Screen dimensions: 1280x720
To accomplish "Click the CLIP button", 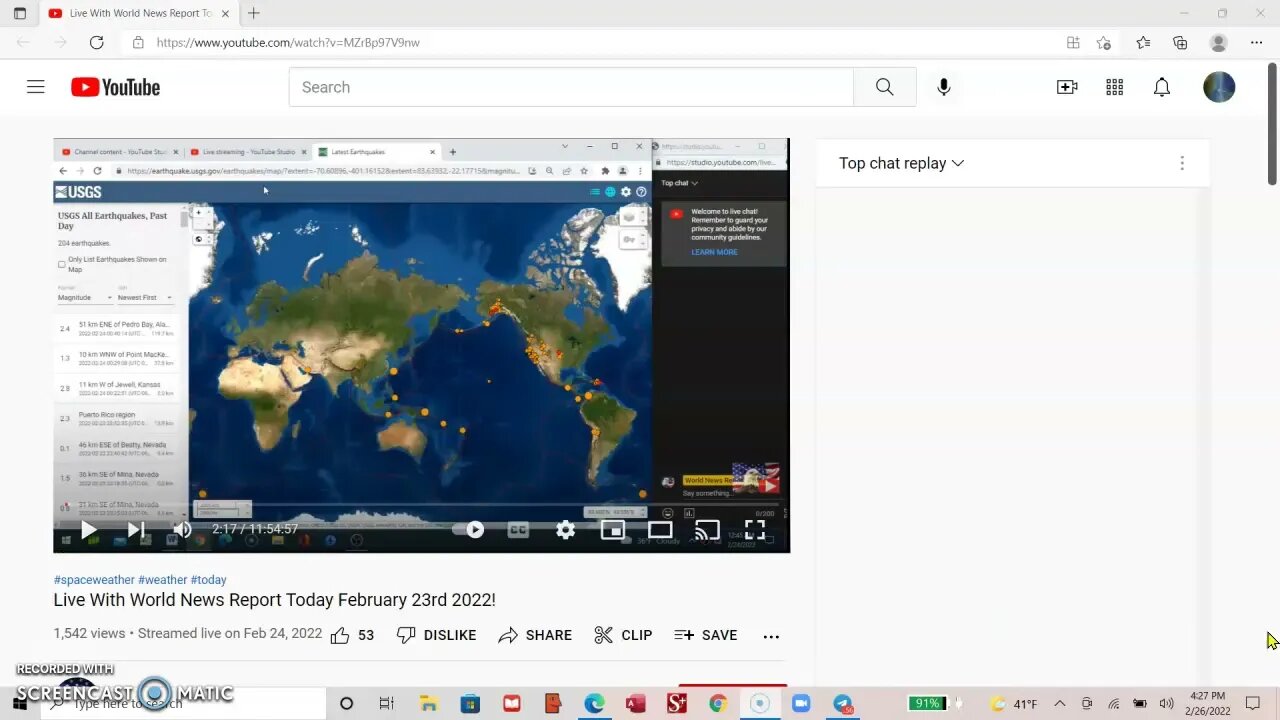I will pyautogui.click(x=622, y=635).
